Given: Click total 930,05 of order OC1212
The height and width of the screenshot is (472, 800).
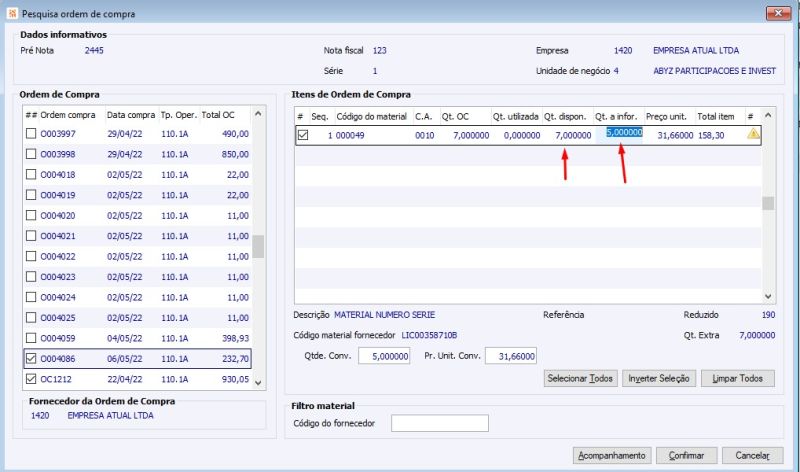Looking at the screenshot, I should point(235,379).
